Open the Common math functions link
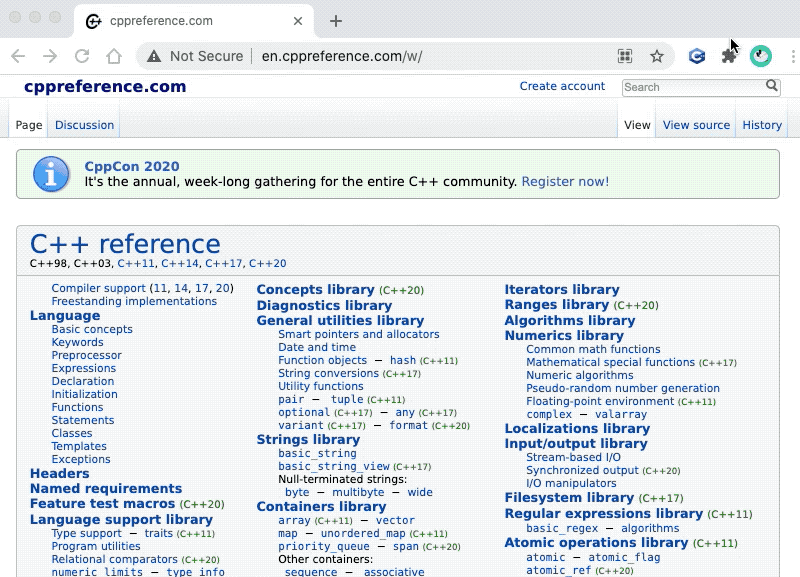This screenshot has height=577, width=800. point(593,349)
